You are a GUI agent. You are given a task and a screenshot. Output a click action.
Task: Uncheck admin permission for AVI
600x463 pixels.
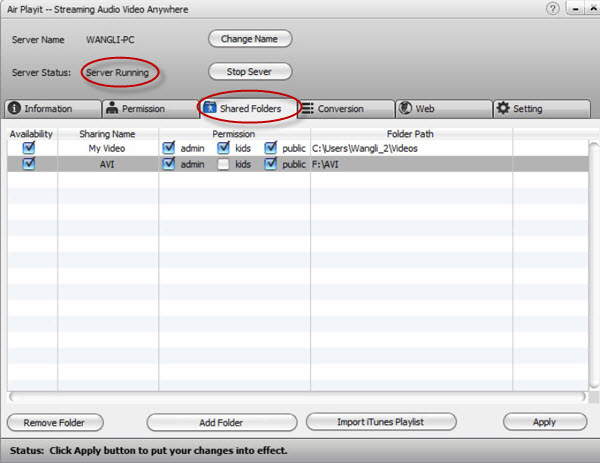click(168, 164)
